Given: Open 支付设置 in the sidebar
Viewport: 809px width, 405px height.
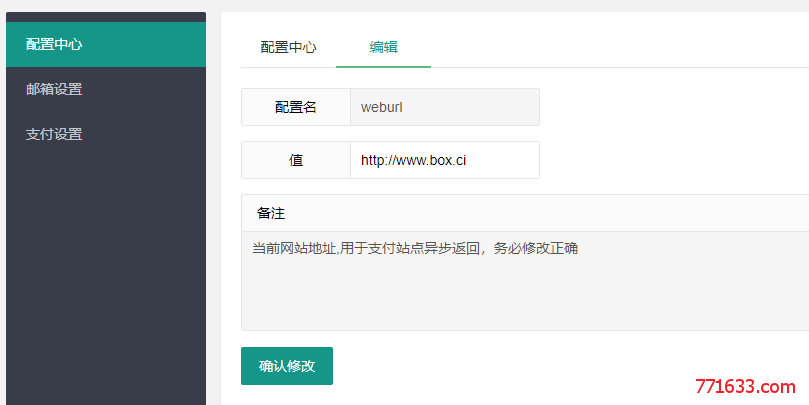Looking at the screenshot, I should [106, 134].
